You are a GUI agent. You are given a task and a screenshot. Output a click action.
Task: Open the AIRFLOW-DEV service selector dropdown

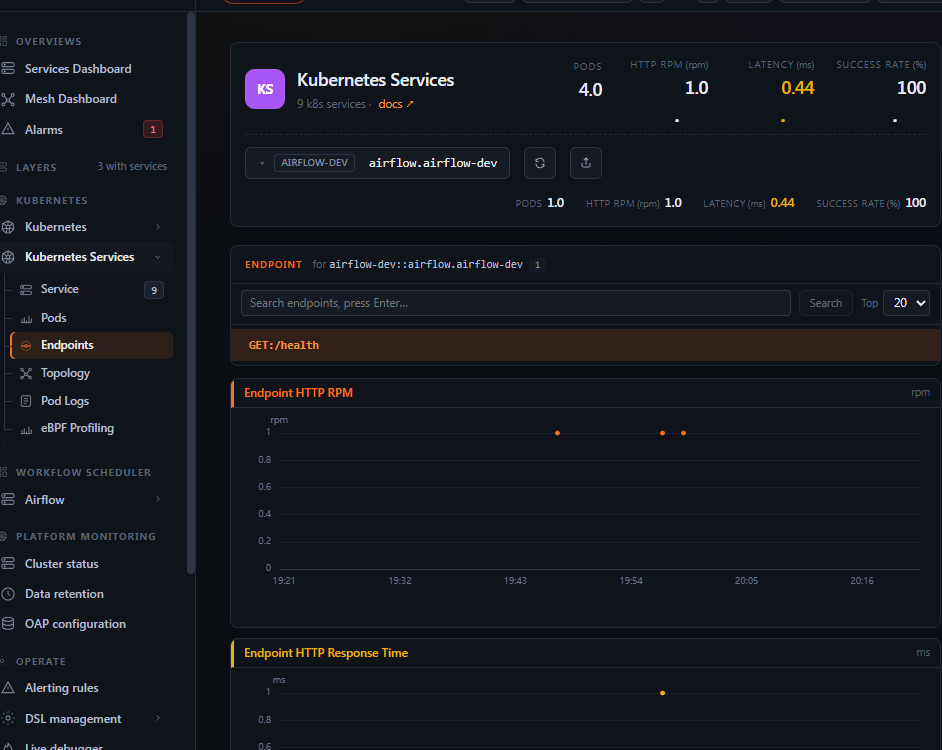[x=377, y=163]
